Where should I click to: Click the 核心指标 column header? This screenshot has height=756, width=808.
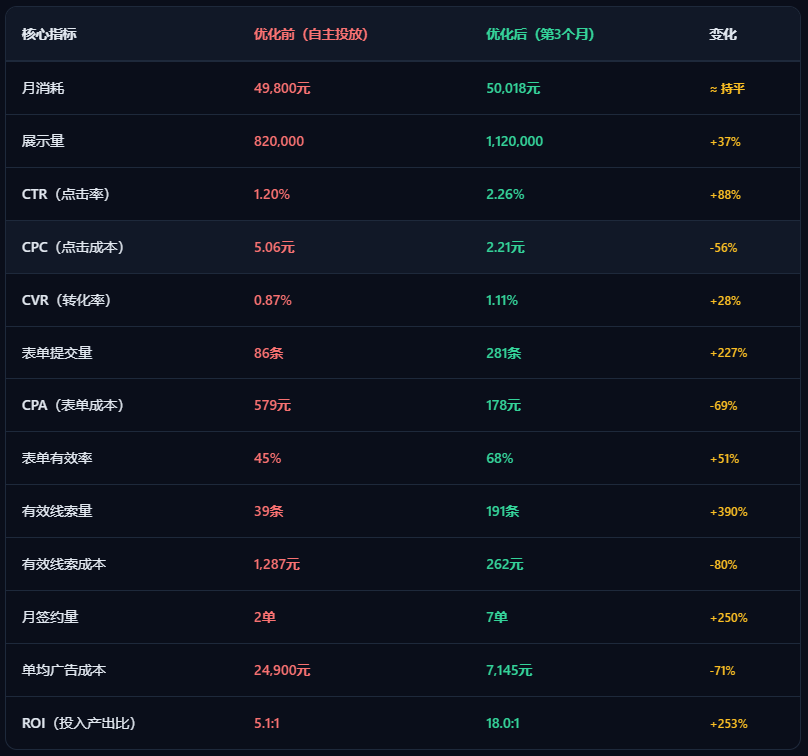49,35
